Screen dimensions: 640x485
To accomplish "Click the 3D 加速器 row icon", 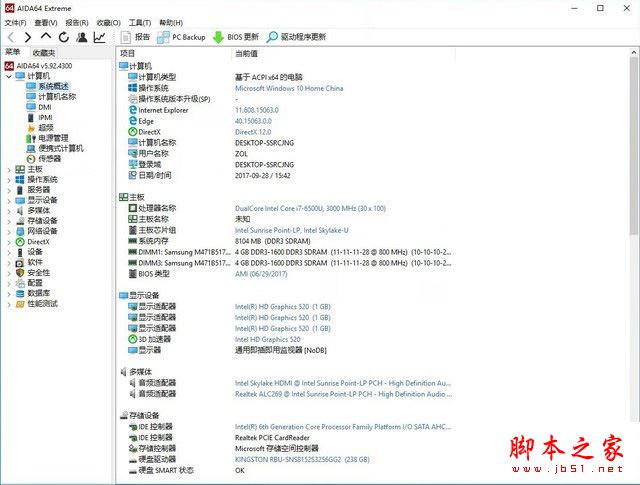I will 133,339.
